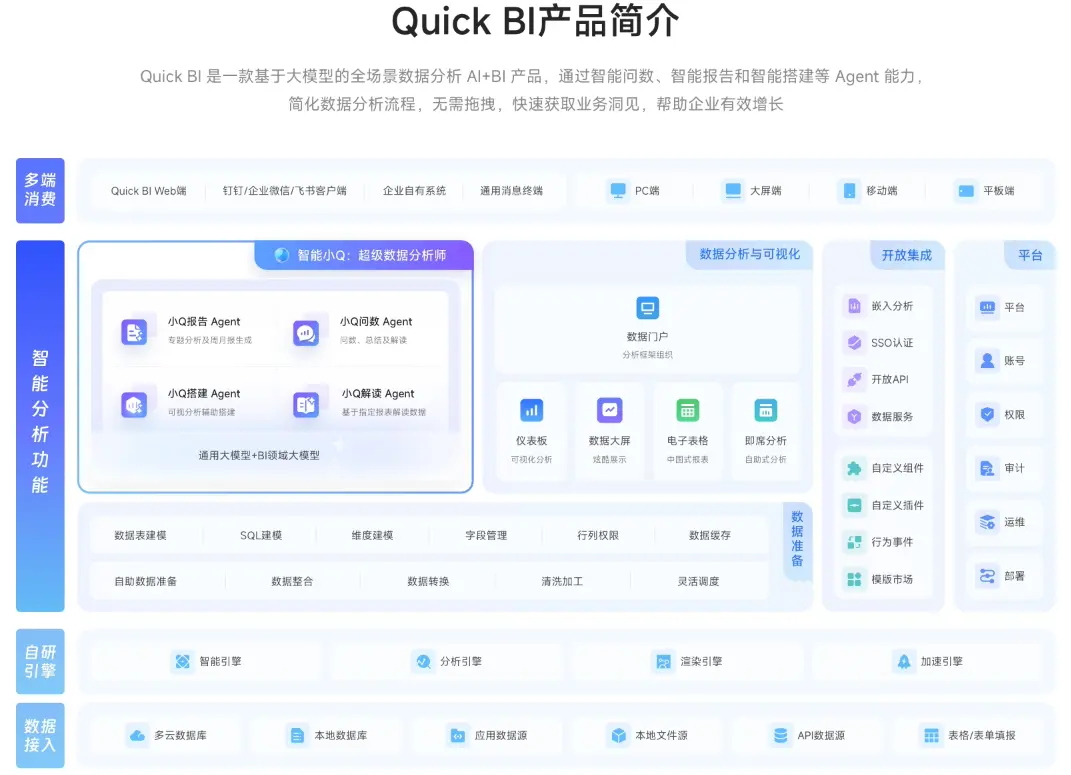This screenshot has height=775, width=1071.
Task: Click the 企业自有系统 text
Action: pos(414,191)
